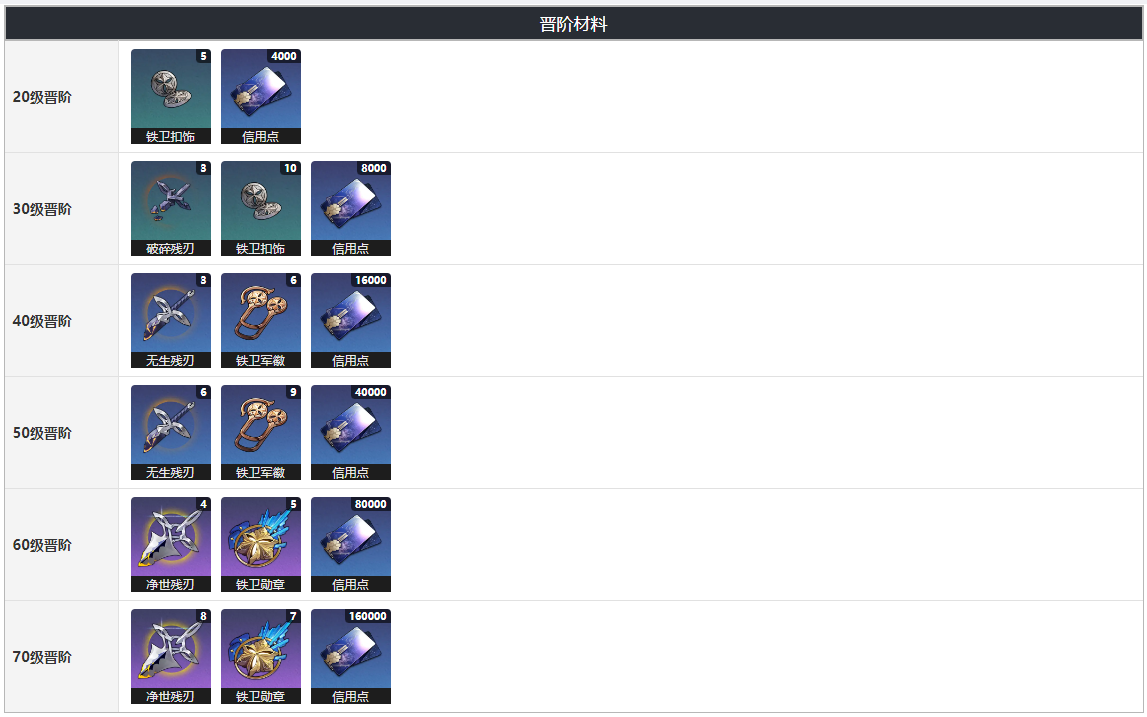Select the 160000 信用点 icon
The image size is (1147, 717).
(x=350, y=656)
